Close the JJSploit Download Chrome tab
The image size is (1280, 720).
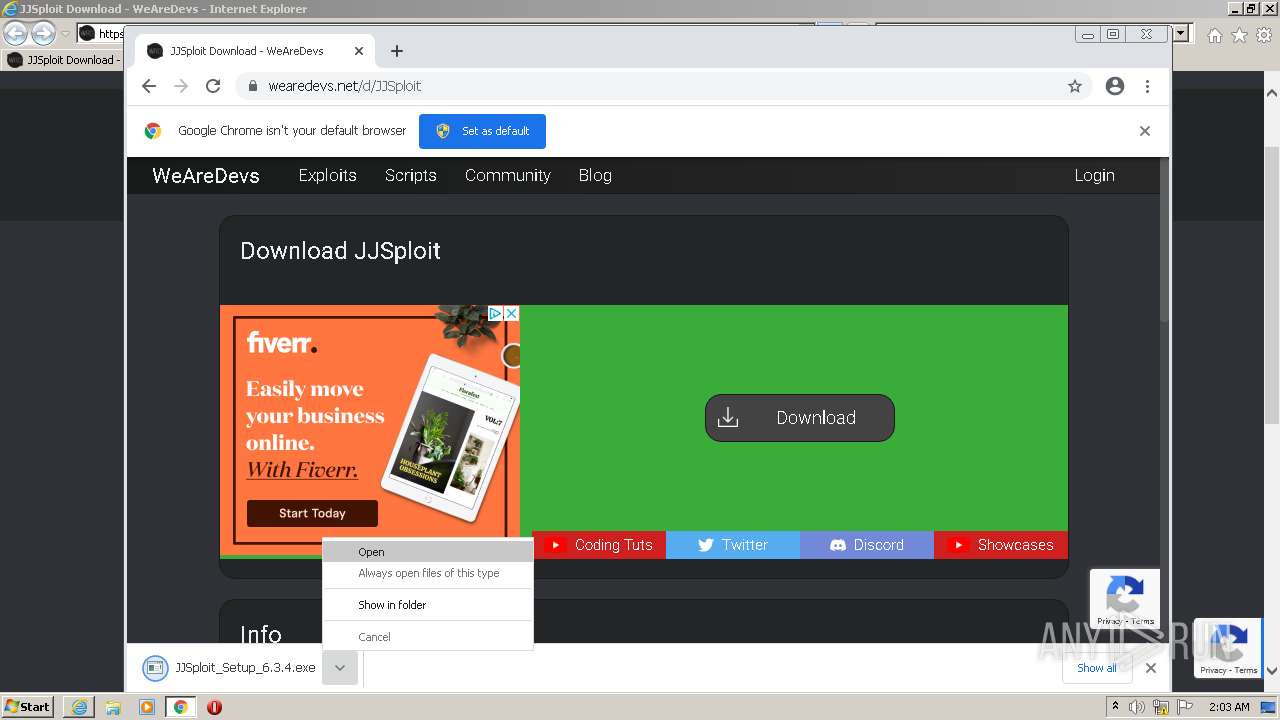point(359,51)
